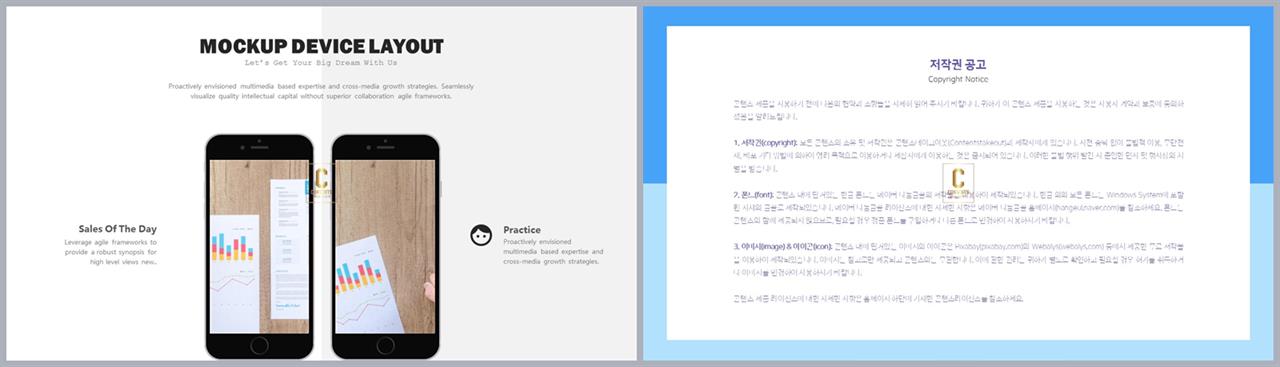Click the "Copyright Notice" subtitle
Screen dimensions: 1280x367
(x=958, y=79)
